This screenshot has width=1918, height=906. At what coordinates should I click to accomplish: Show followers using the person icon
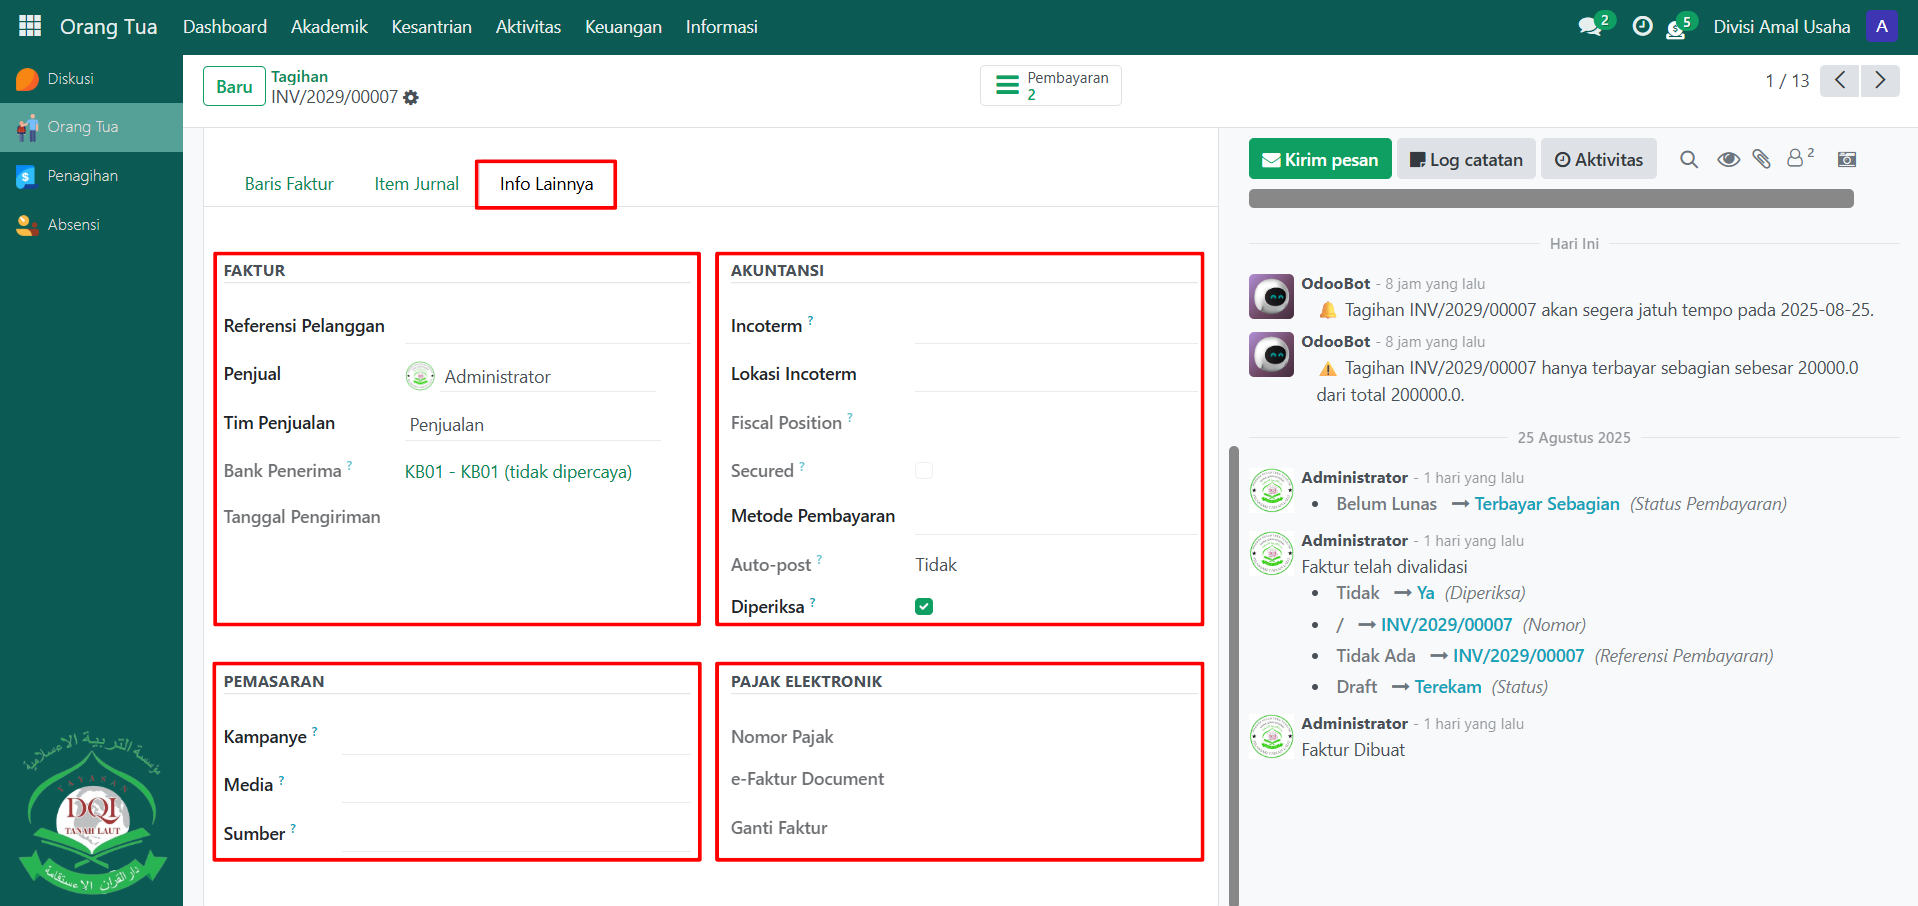pyautogui.click(x=1796, y=159)
